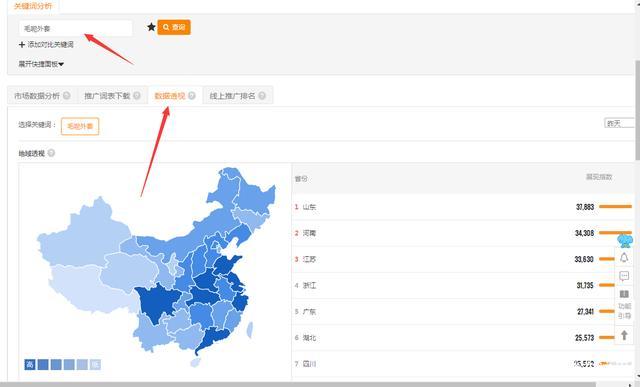Open the 昨天 date range dropdown
This screenshot has height=387, width=640.
(620, 123)
